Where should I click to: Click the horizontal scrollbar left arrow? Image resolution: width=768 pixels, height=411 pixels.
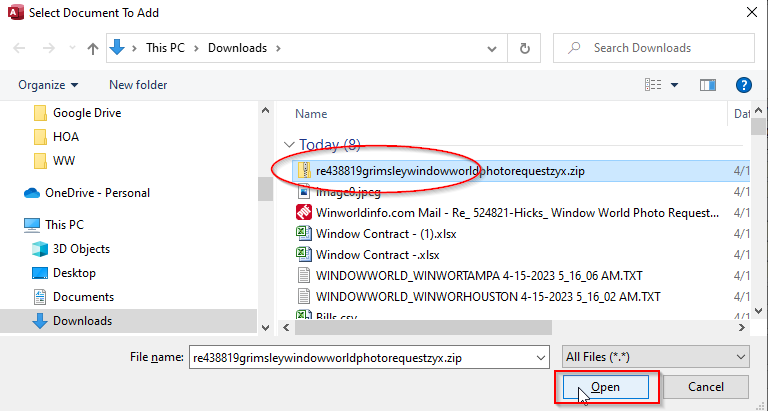pos(287,328)
